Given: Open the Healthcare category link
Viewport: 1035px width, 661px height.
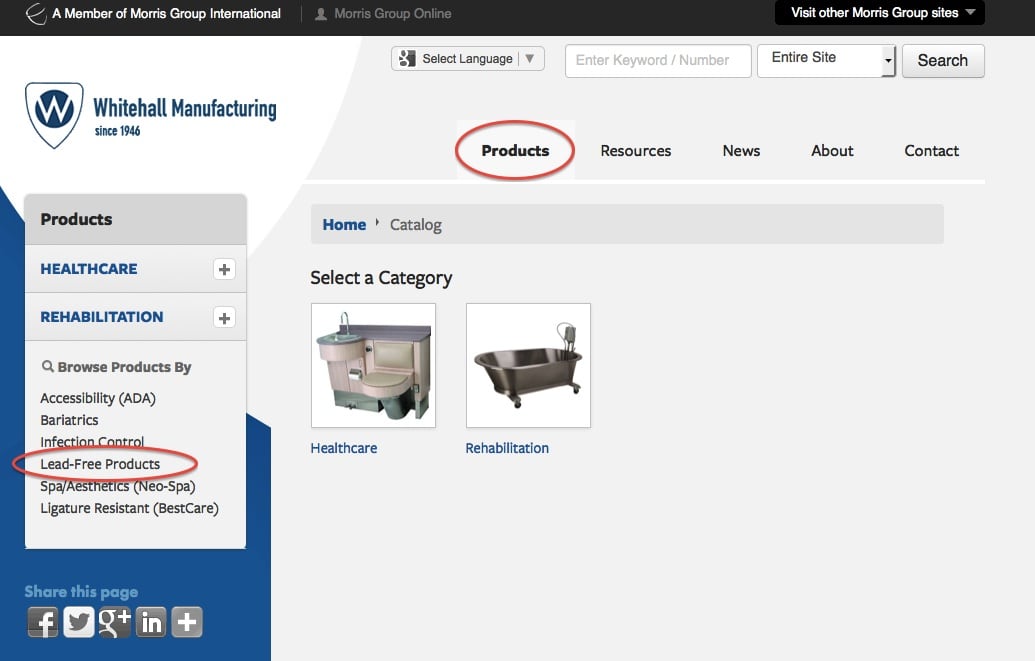Looking at the screenshot, I should point(344,448).
